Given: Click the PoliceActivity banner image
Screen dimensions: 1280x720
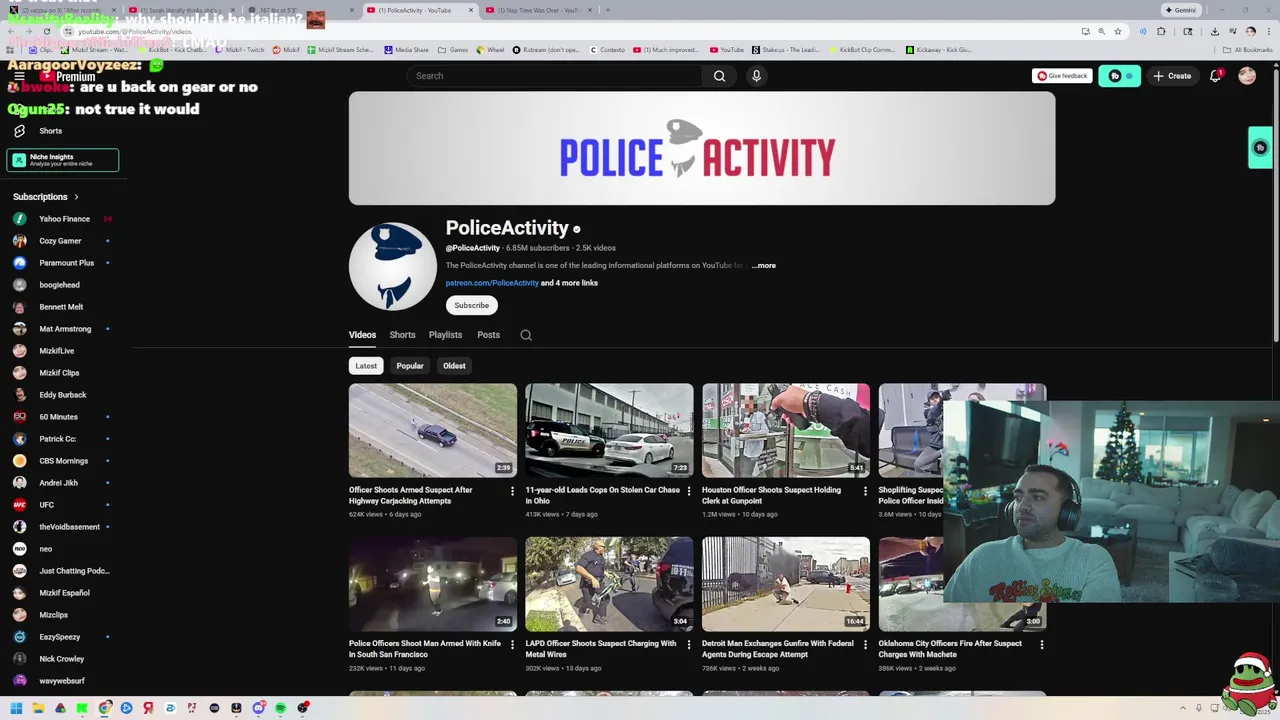Looking at the screenshot, I should pyautogui.click(x=702, y=148).
